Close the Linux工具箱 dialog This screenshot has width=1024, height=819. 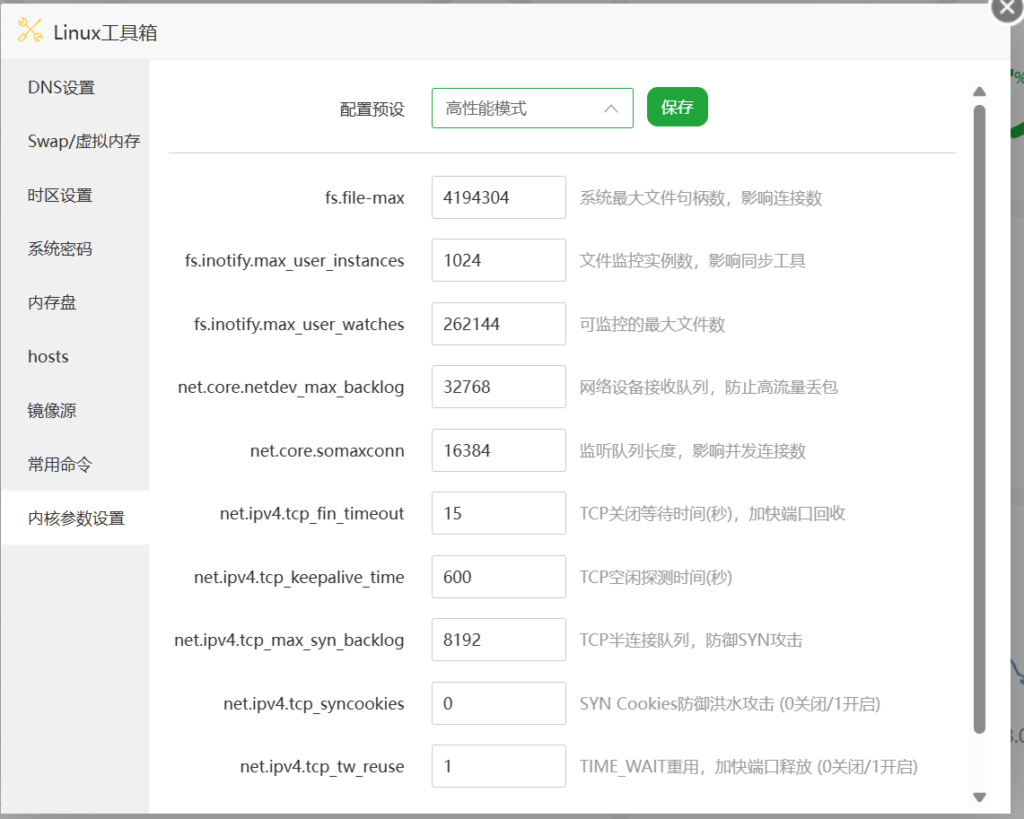point(1006,8)
